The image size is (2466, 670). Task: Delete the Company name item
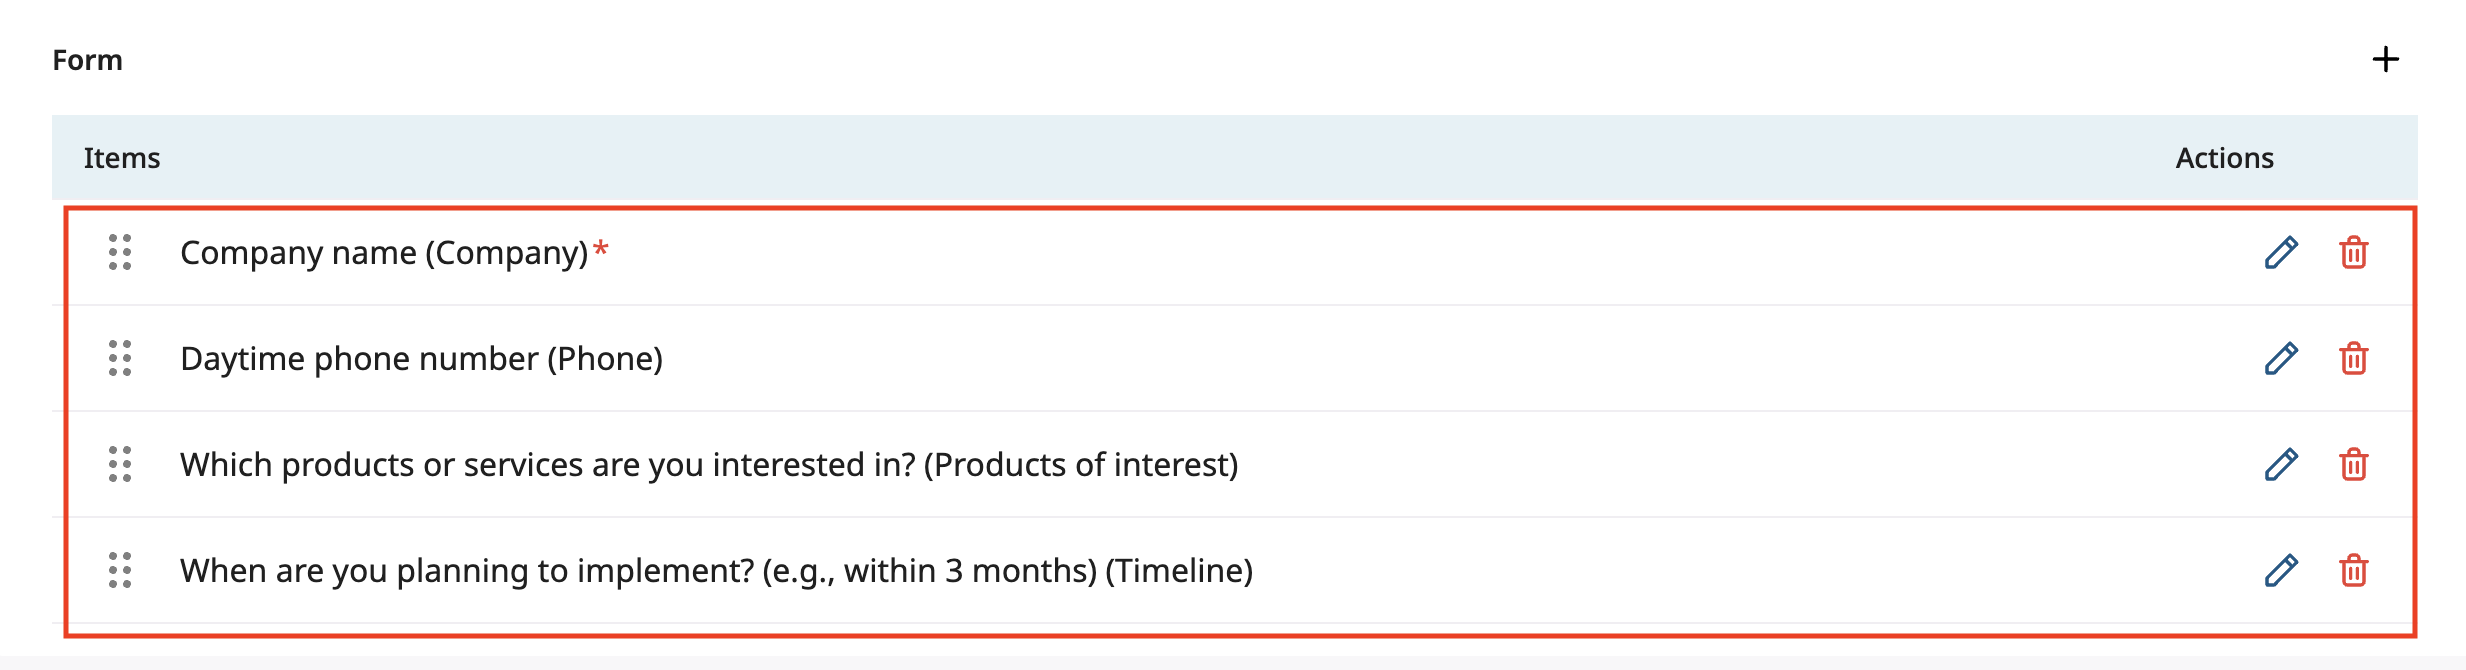click(2354, 253)
